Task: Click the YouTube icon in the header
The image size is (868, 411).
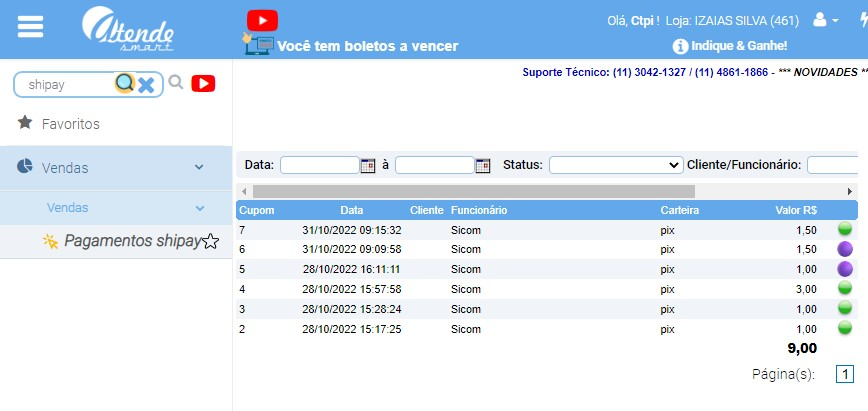Action: [262, 20]
